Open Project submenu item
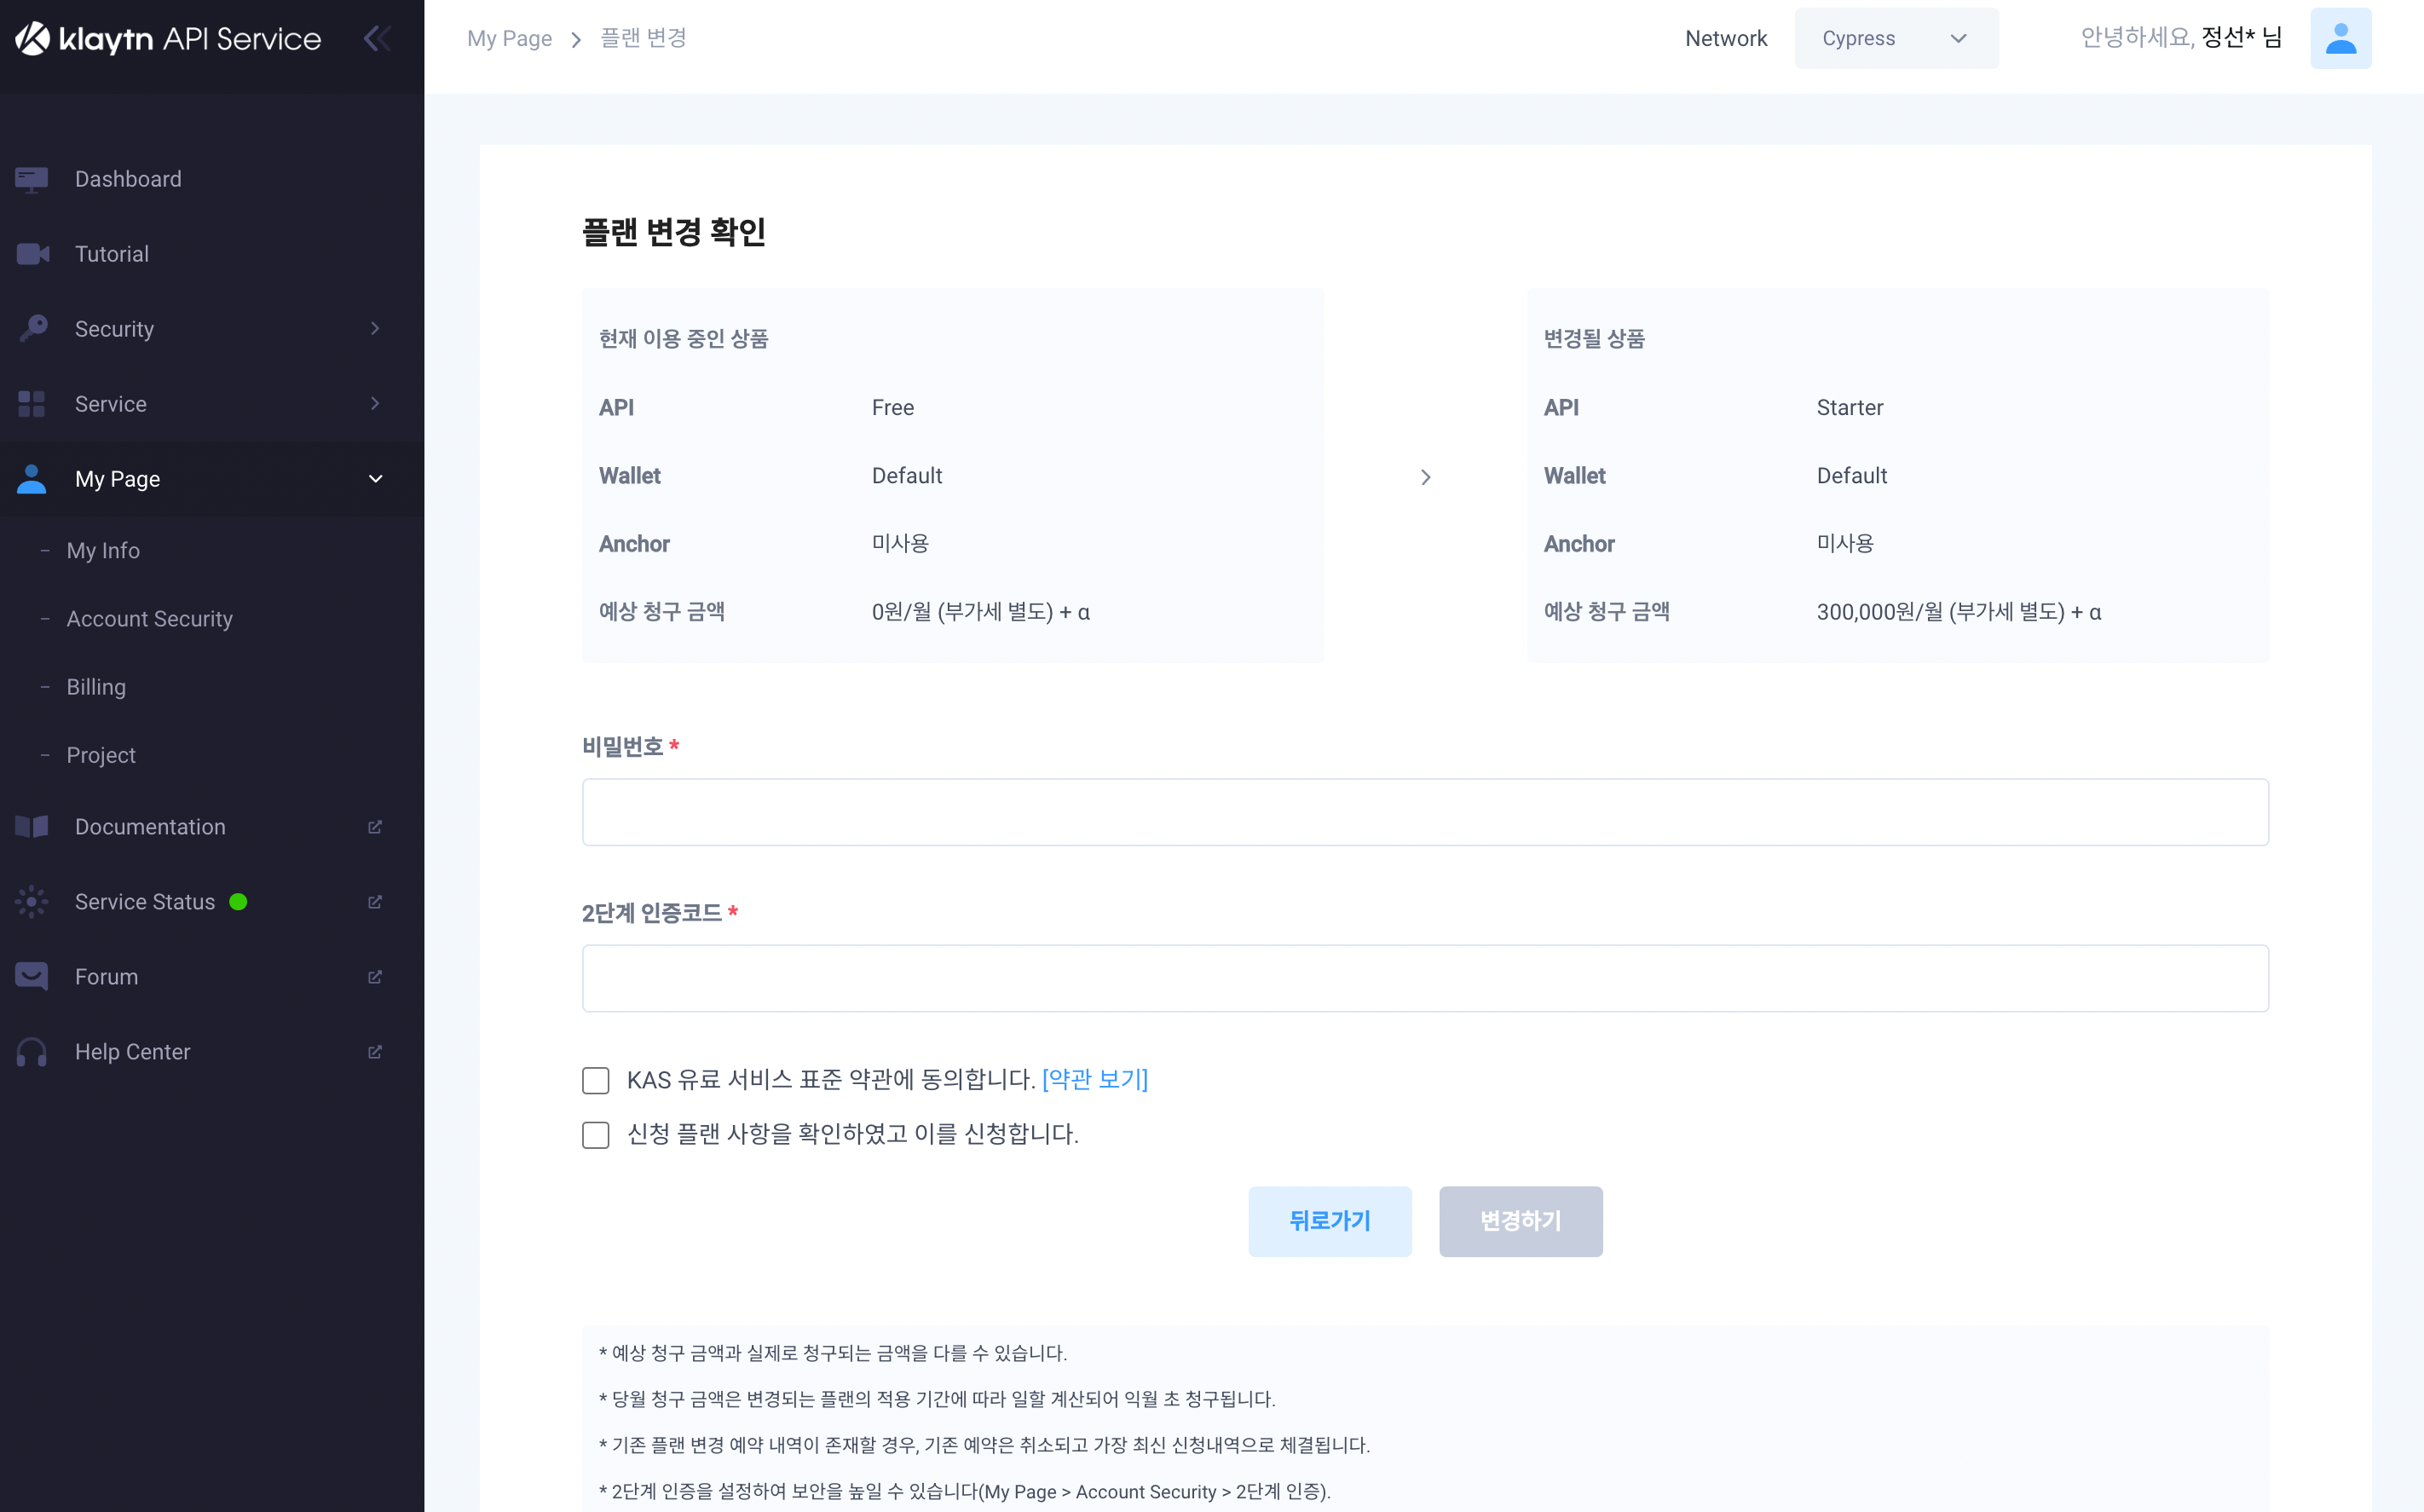 (x=101, y=755)
